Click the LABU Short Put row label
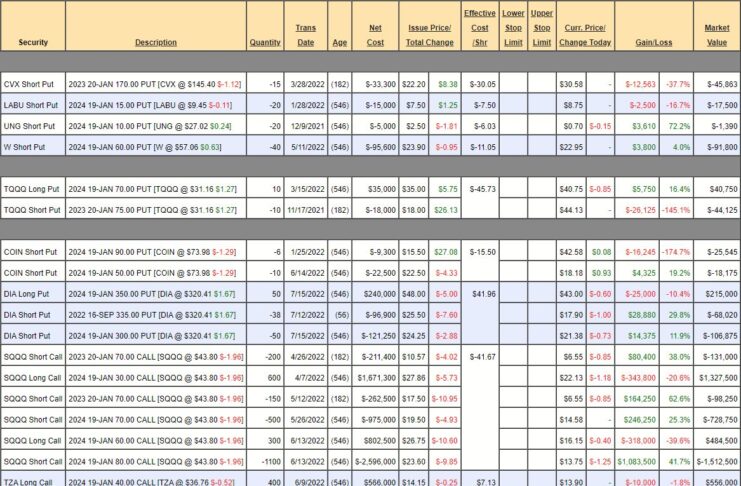The image size is (741, 486). [x=34, y=104]
